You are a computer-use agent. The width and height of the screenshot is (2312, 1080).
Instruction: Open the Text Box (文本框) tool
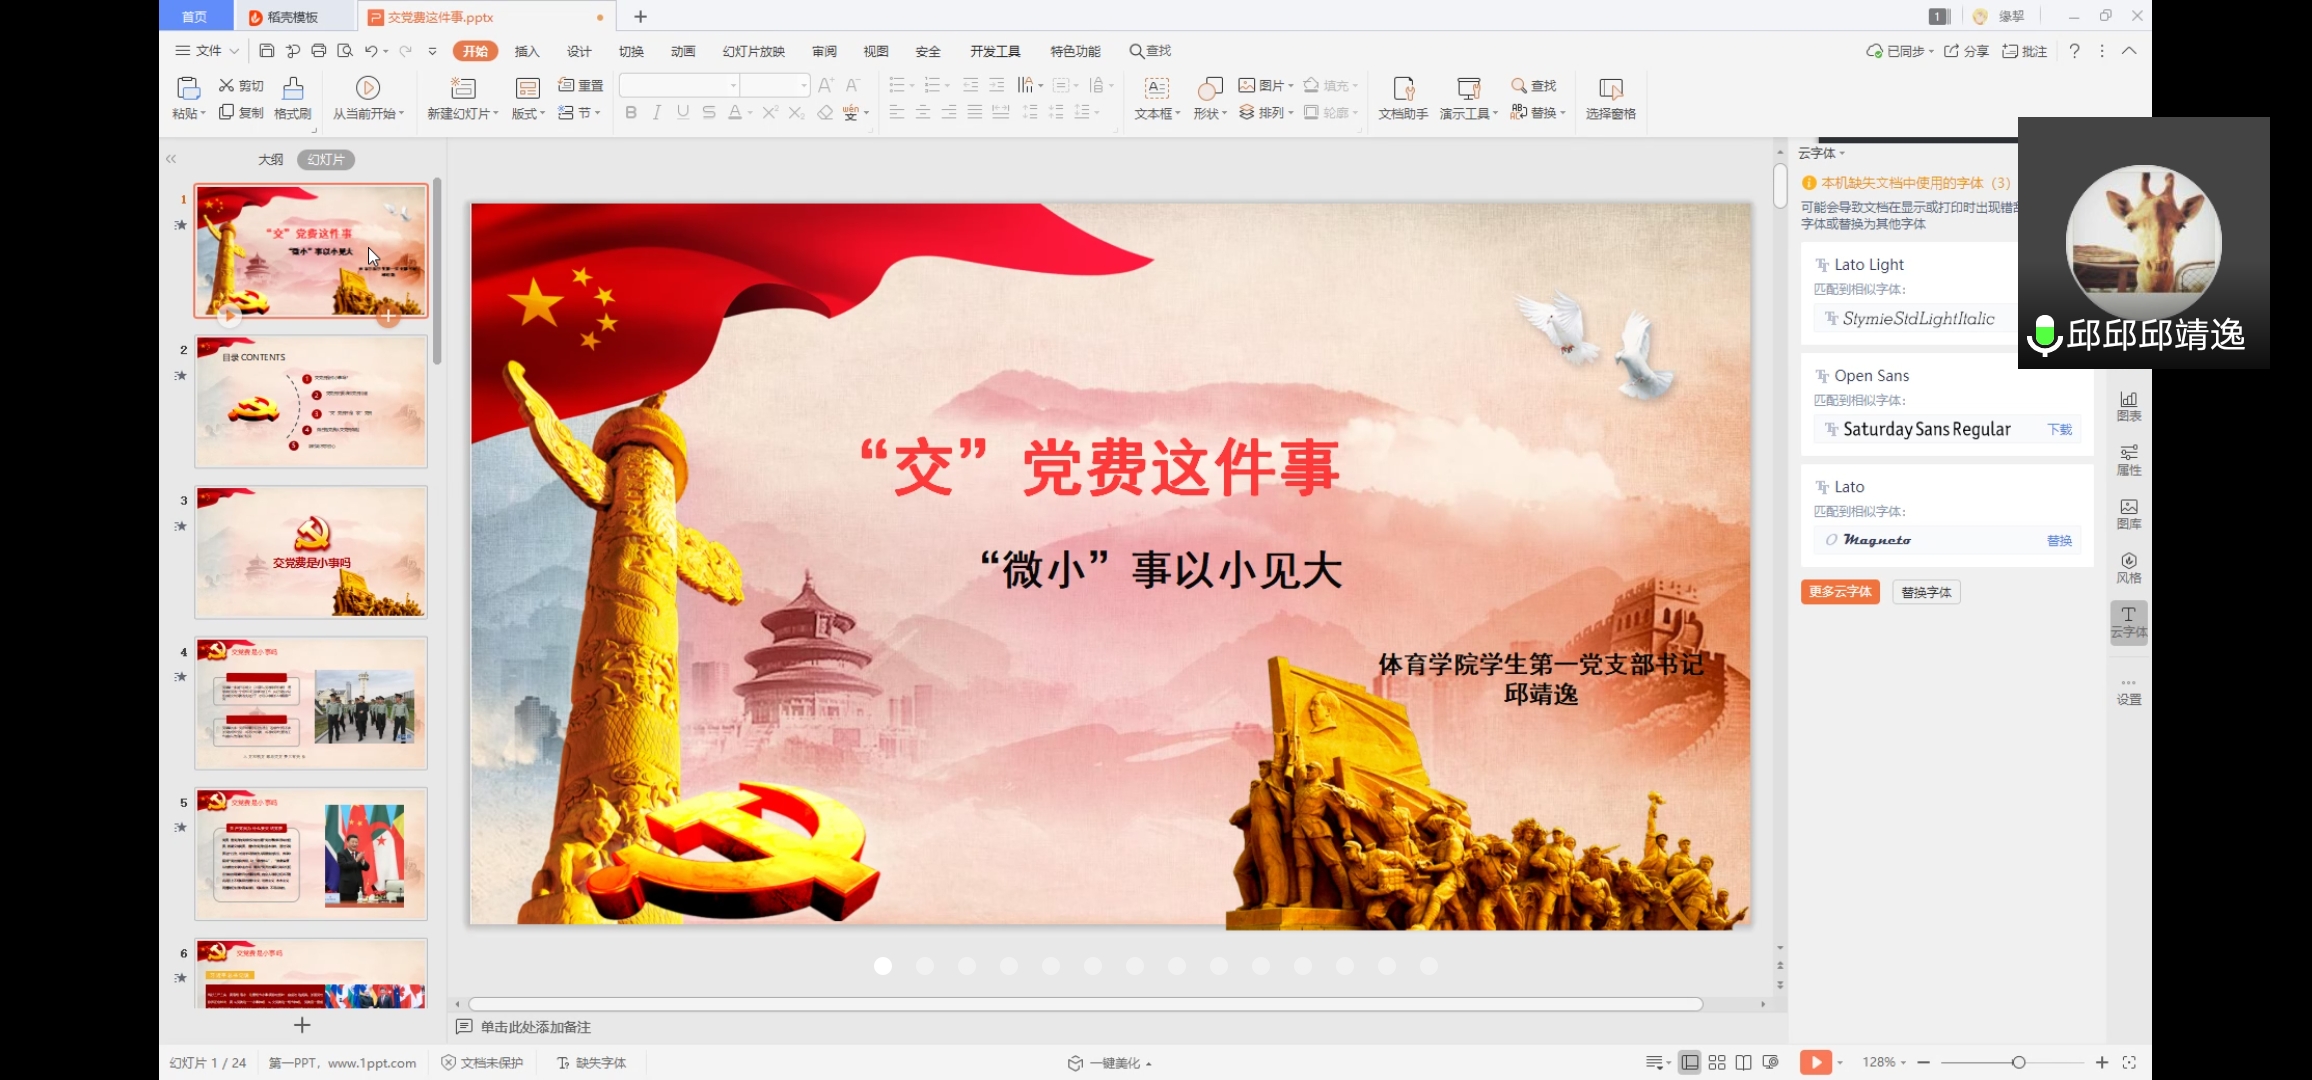click(1156, 89)
